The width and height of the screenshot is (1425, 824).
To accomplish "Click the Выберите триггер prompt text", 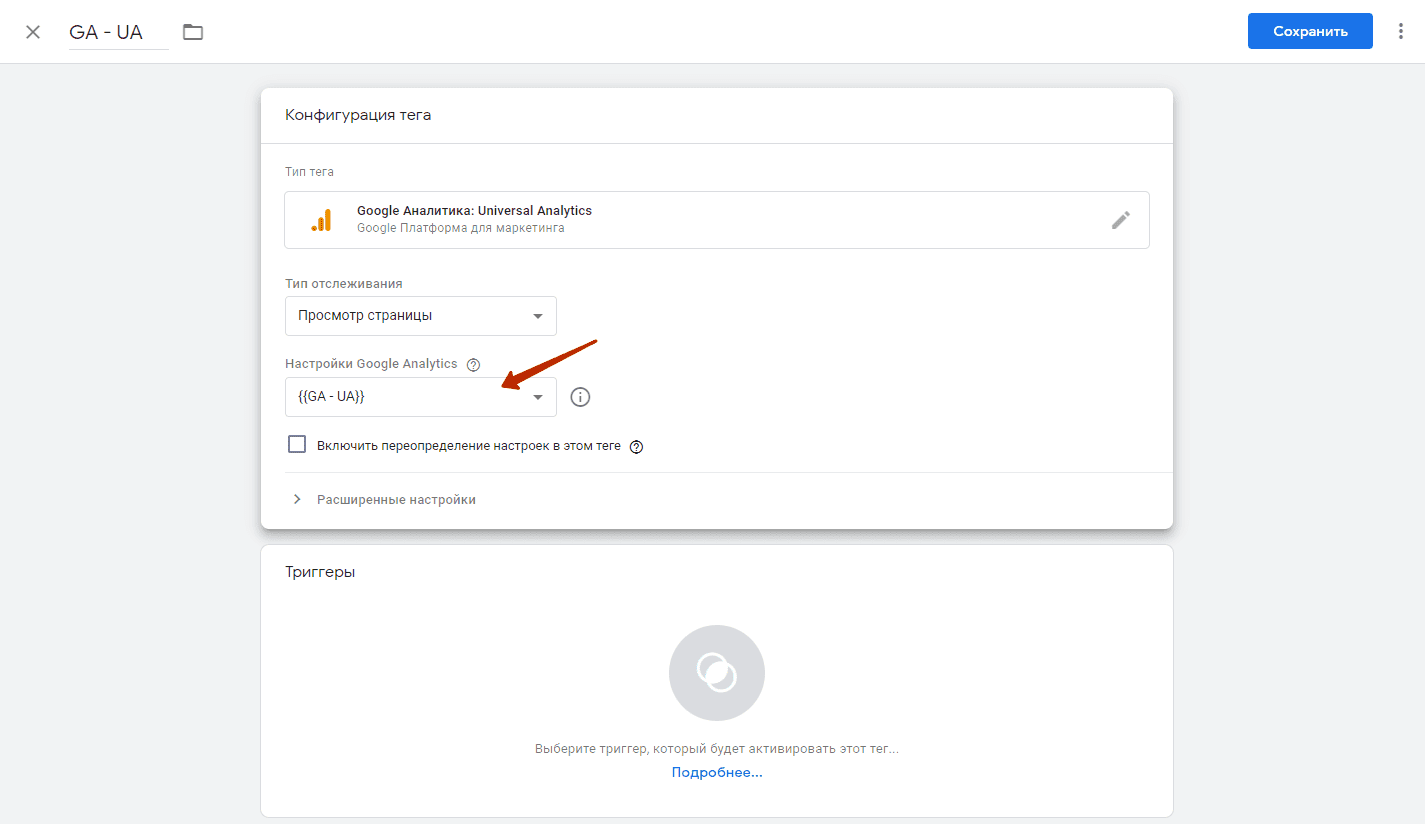I will (x=717, y=749).
